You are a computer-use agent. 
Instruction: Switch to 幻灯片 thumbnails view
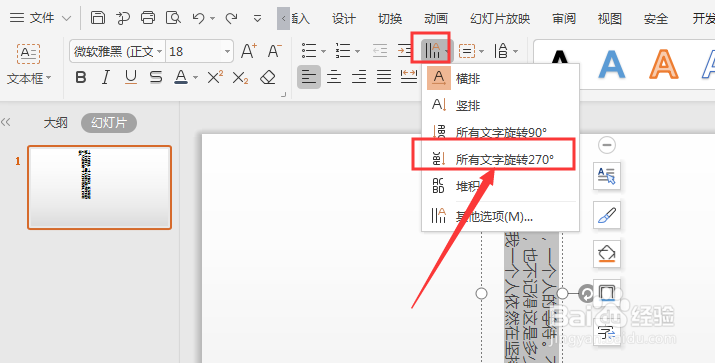coord(109,123)
